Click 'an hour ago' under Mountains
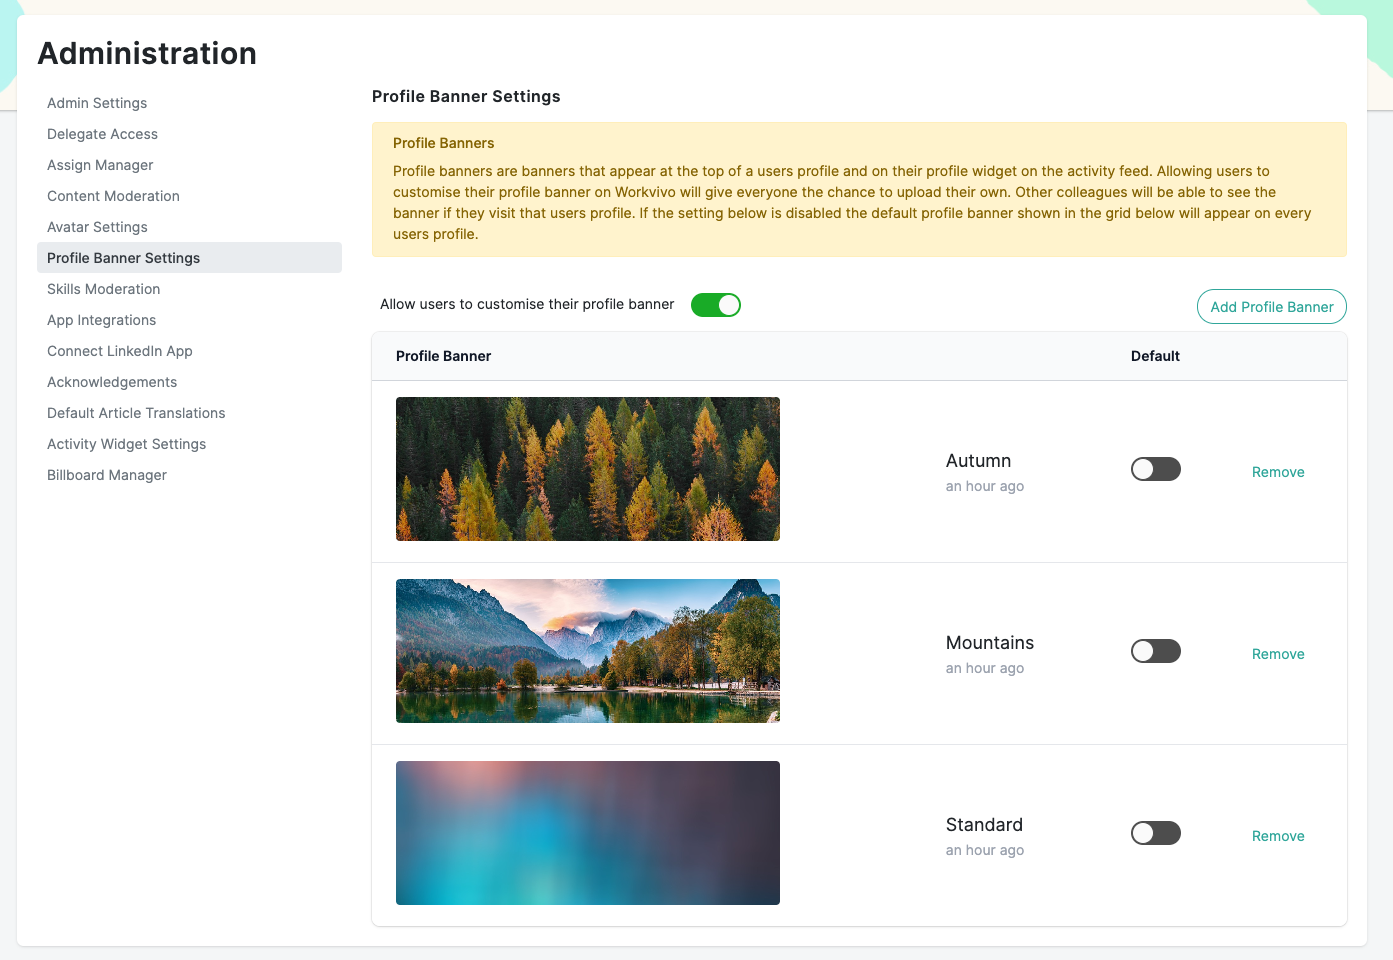The height and width of the screenshot is (960, 1393). coord(985,668)
